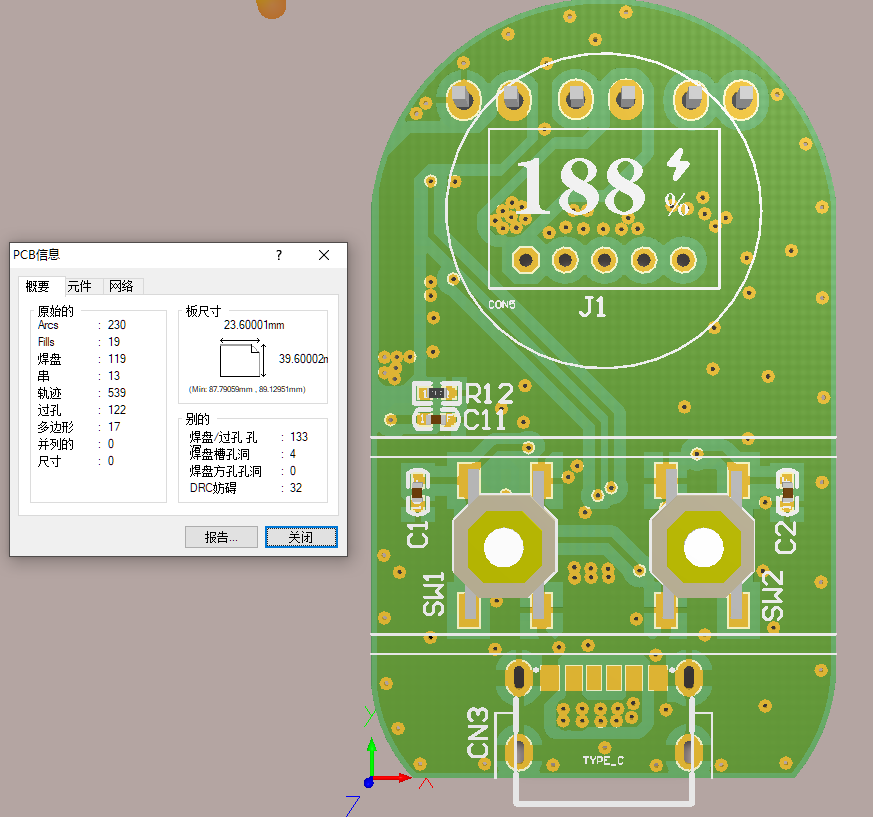Click the 报告... button
The height and width of the screenshot is (817, 873).
click(x=221, y=537)
